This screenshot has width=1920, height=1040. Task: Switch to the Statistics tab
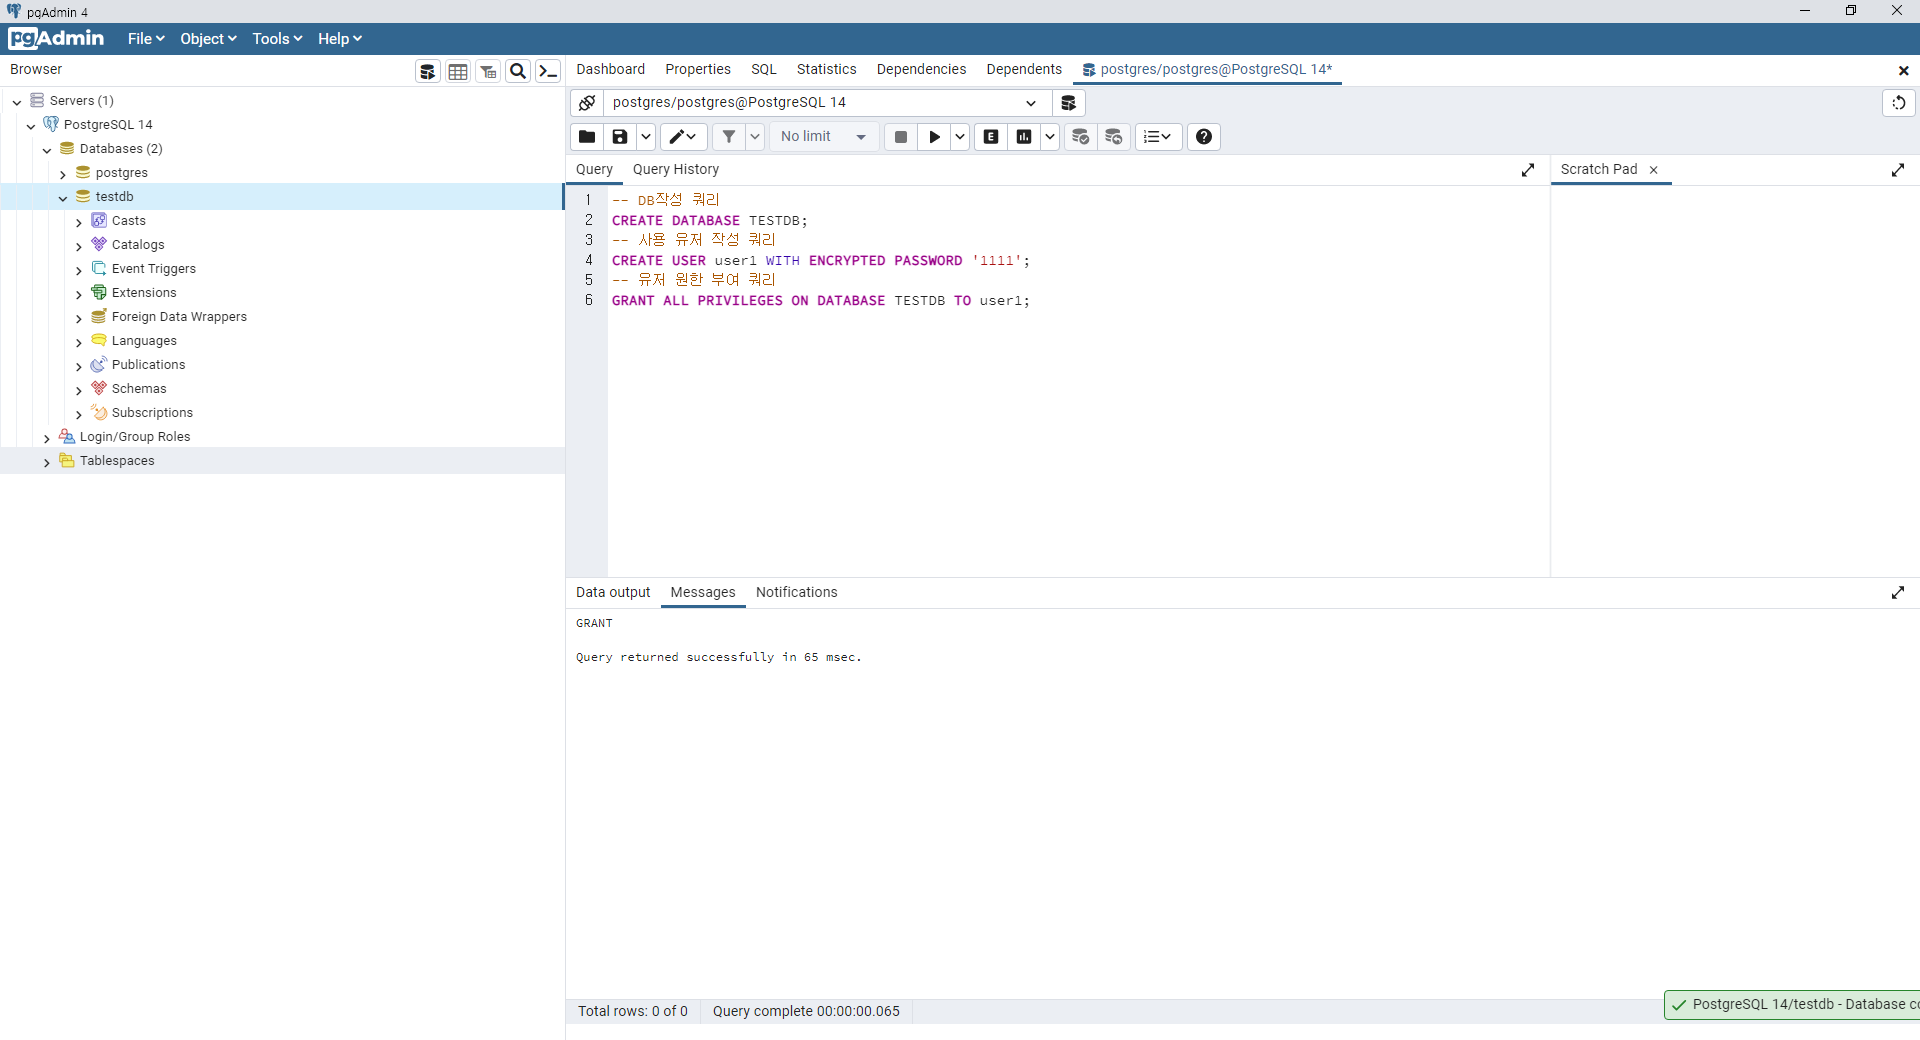(x=826, y=70)
